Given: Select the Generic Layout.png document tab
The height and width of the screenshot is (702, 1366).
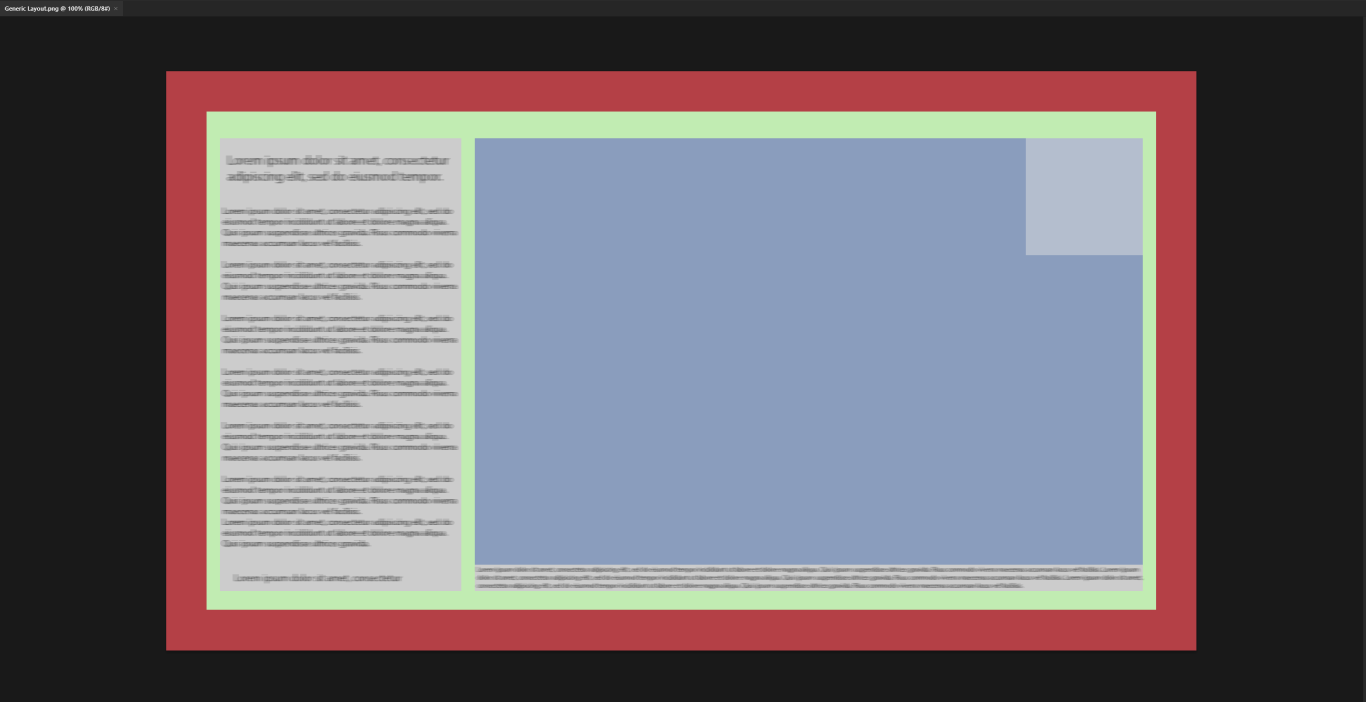Looking at the screenshot, I should [56, 8].
